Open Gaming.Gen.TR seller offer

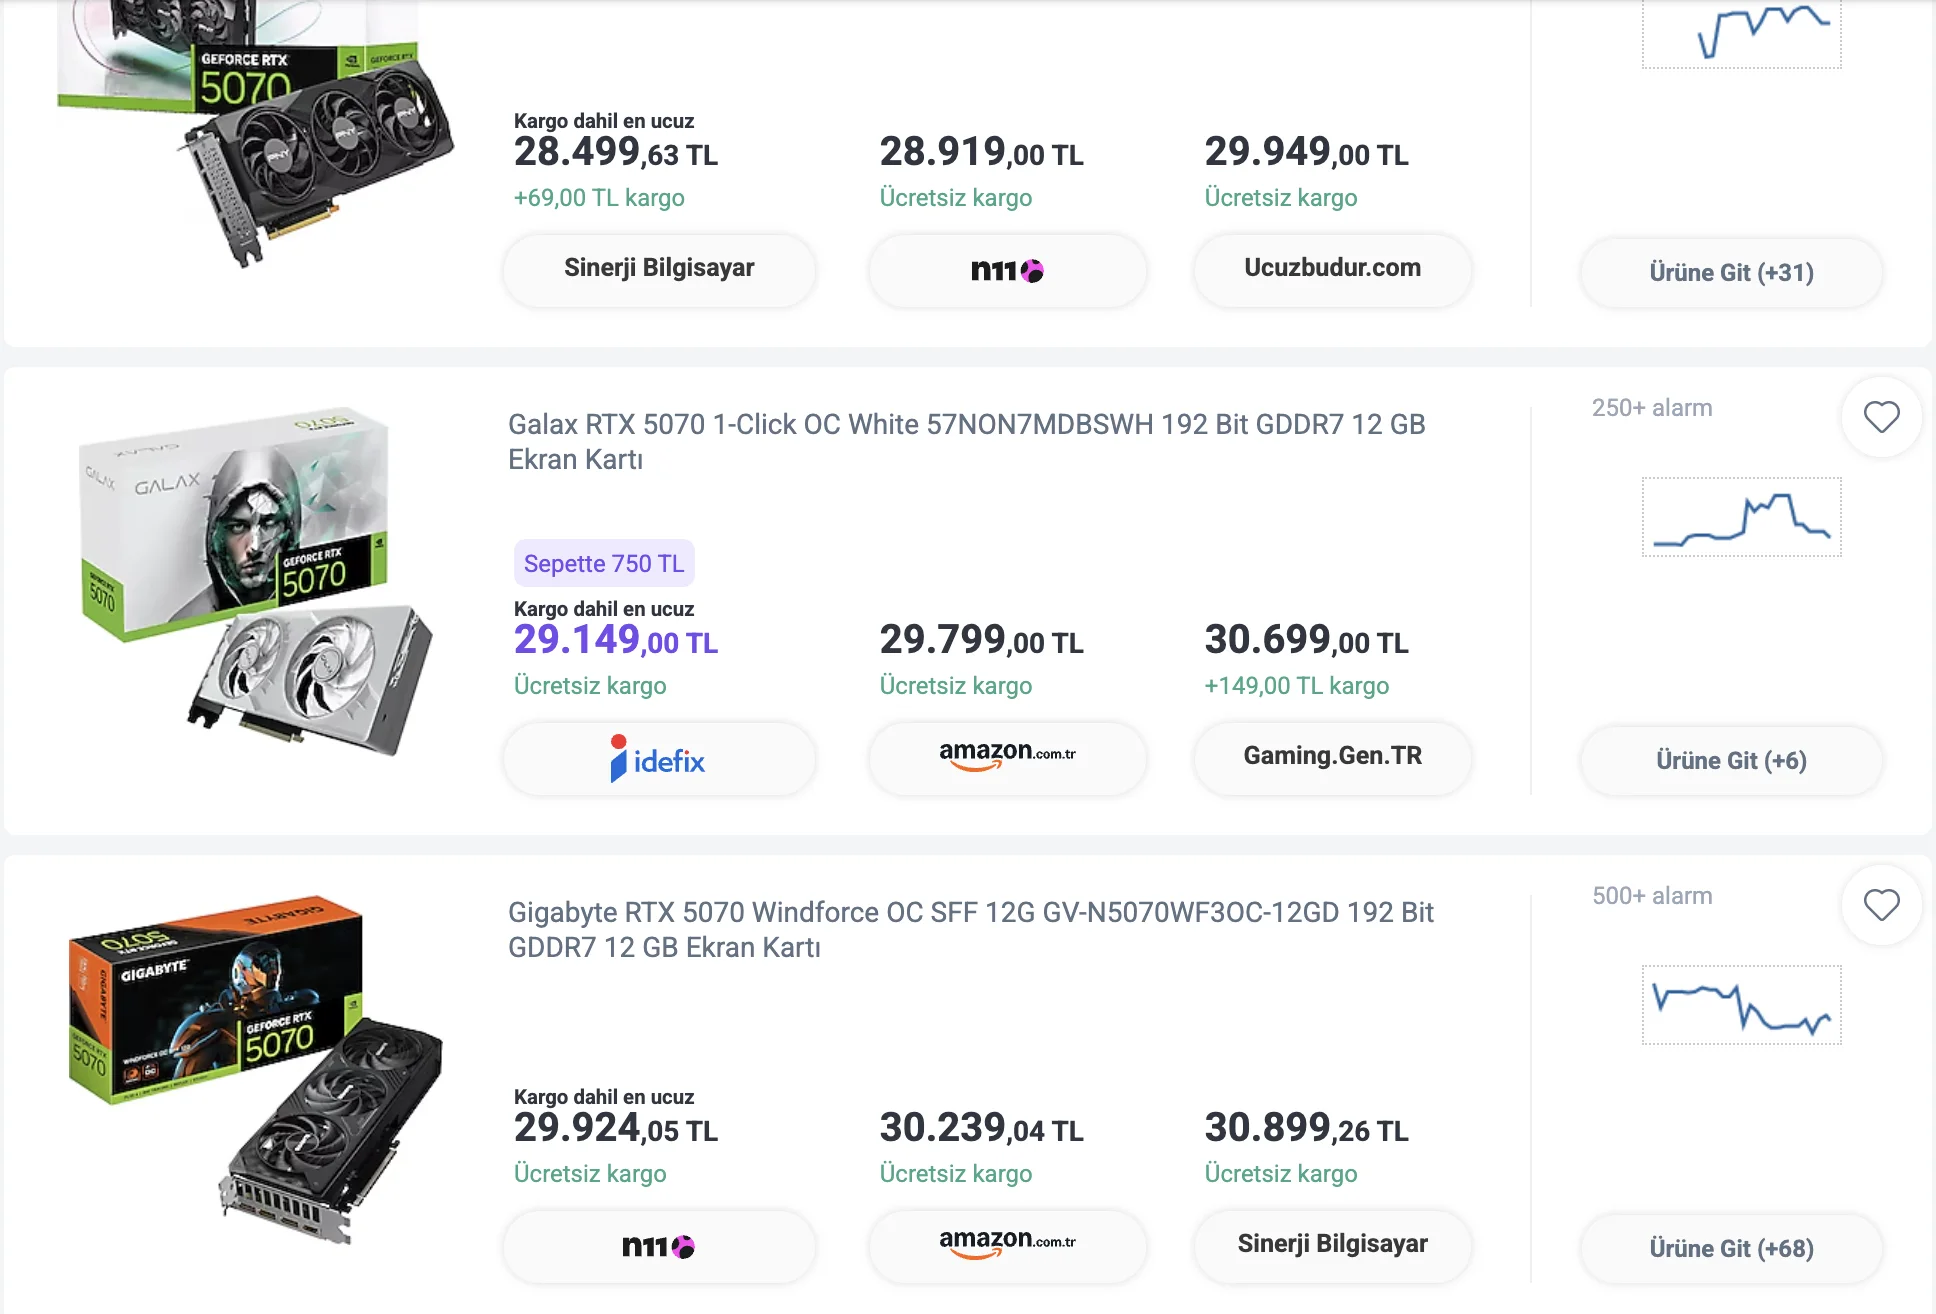point(1332,756)
